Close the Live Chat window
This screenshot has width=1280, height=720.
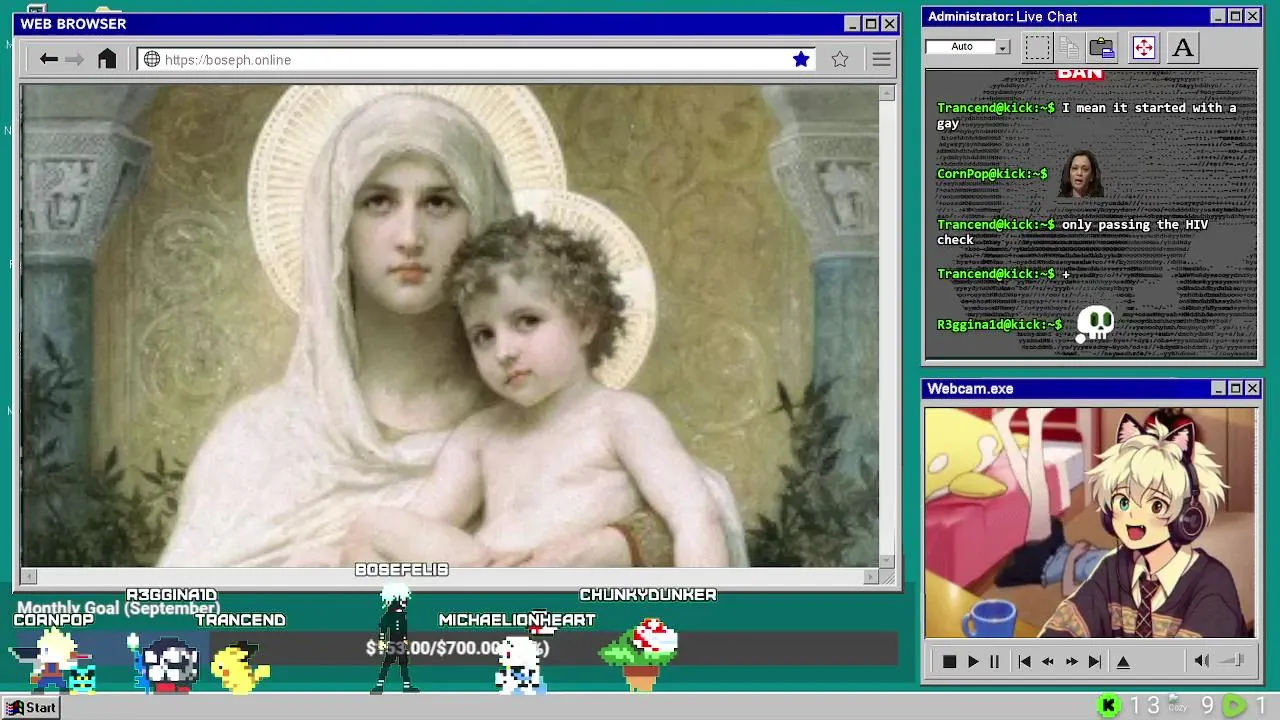[x=1252, y=16]
